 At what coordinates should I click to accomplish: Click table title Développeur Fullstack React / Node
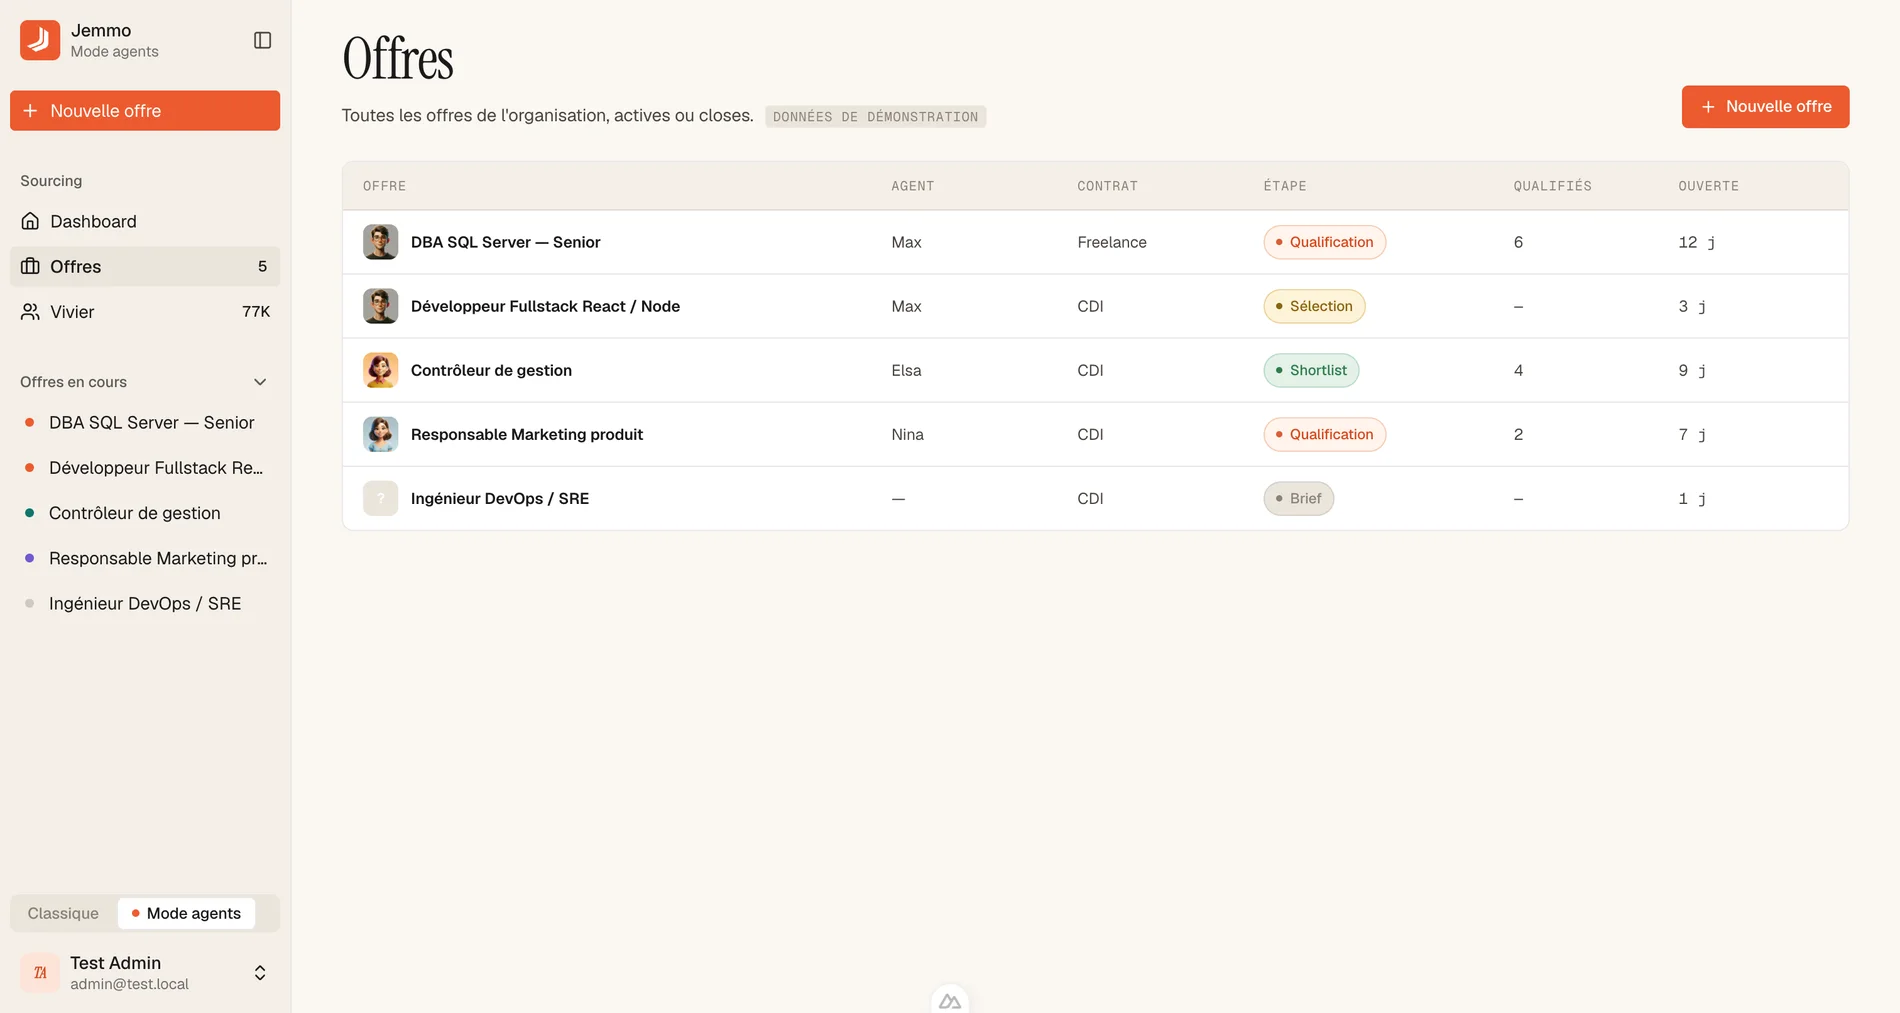point(545,306)
